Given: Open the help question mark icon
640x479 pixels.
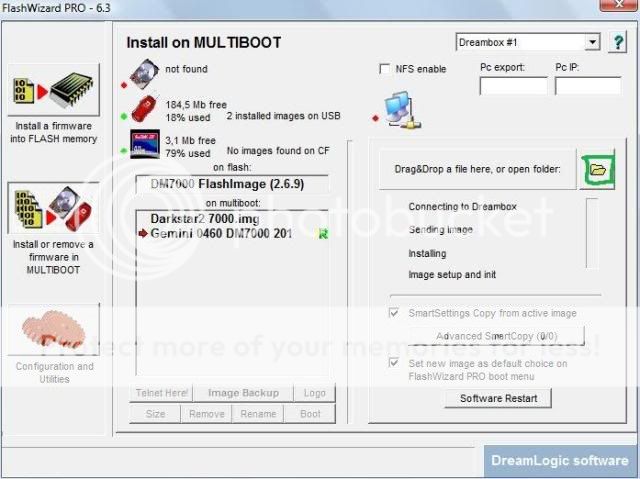Looking at the screenshot, I should coord(618,42).
